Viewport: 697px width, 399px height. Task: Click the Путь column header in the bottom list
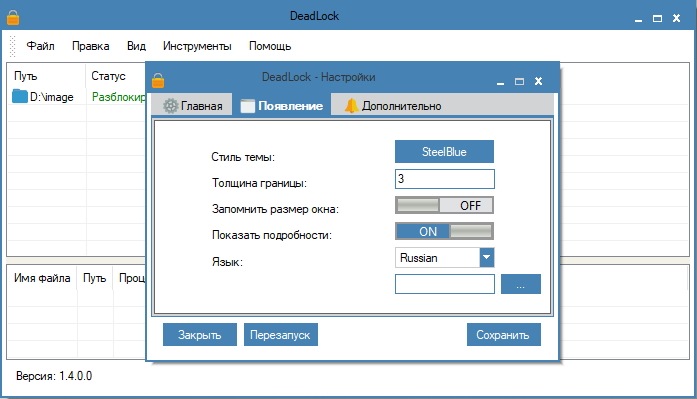[95, 278]
